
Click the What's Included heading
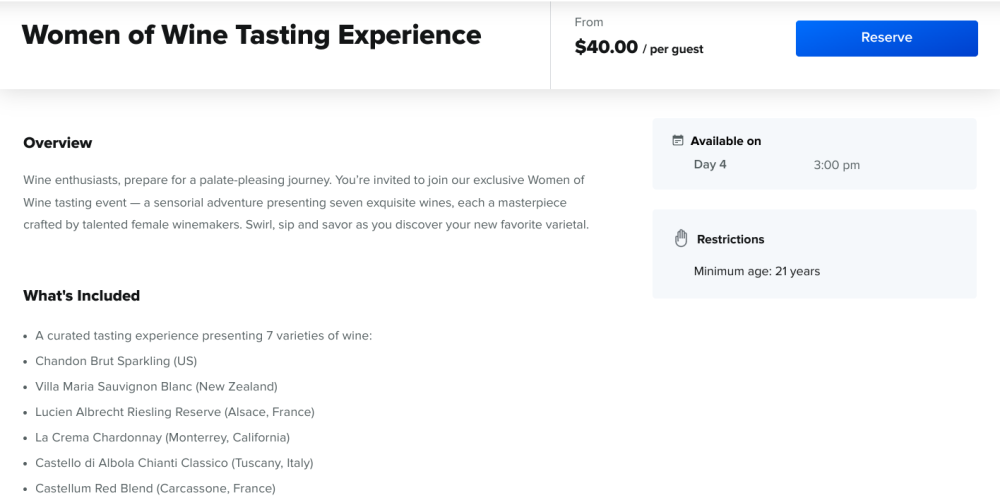pos(82,296)
